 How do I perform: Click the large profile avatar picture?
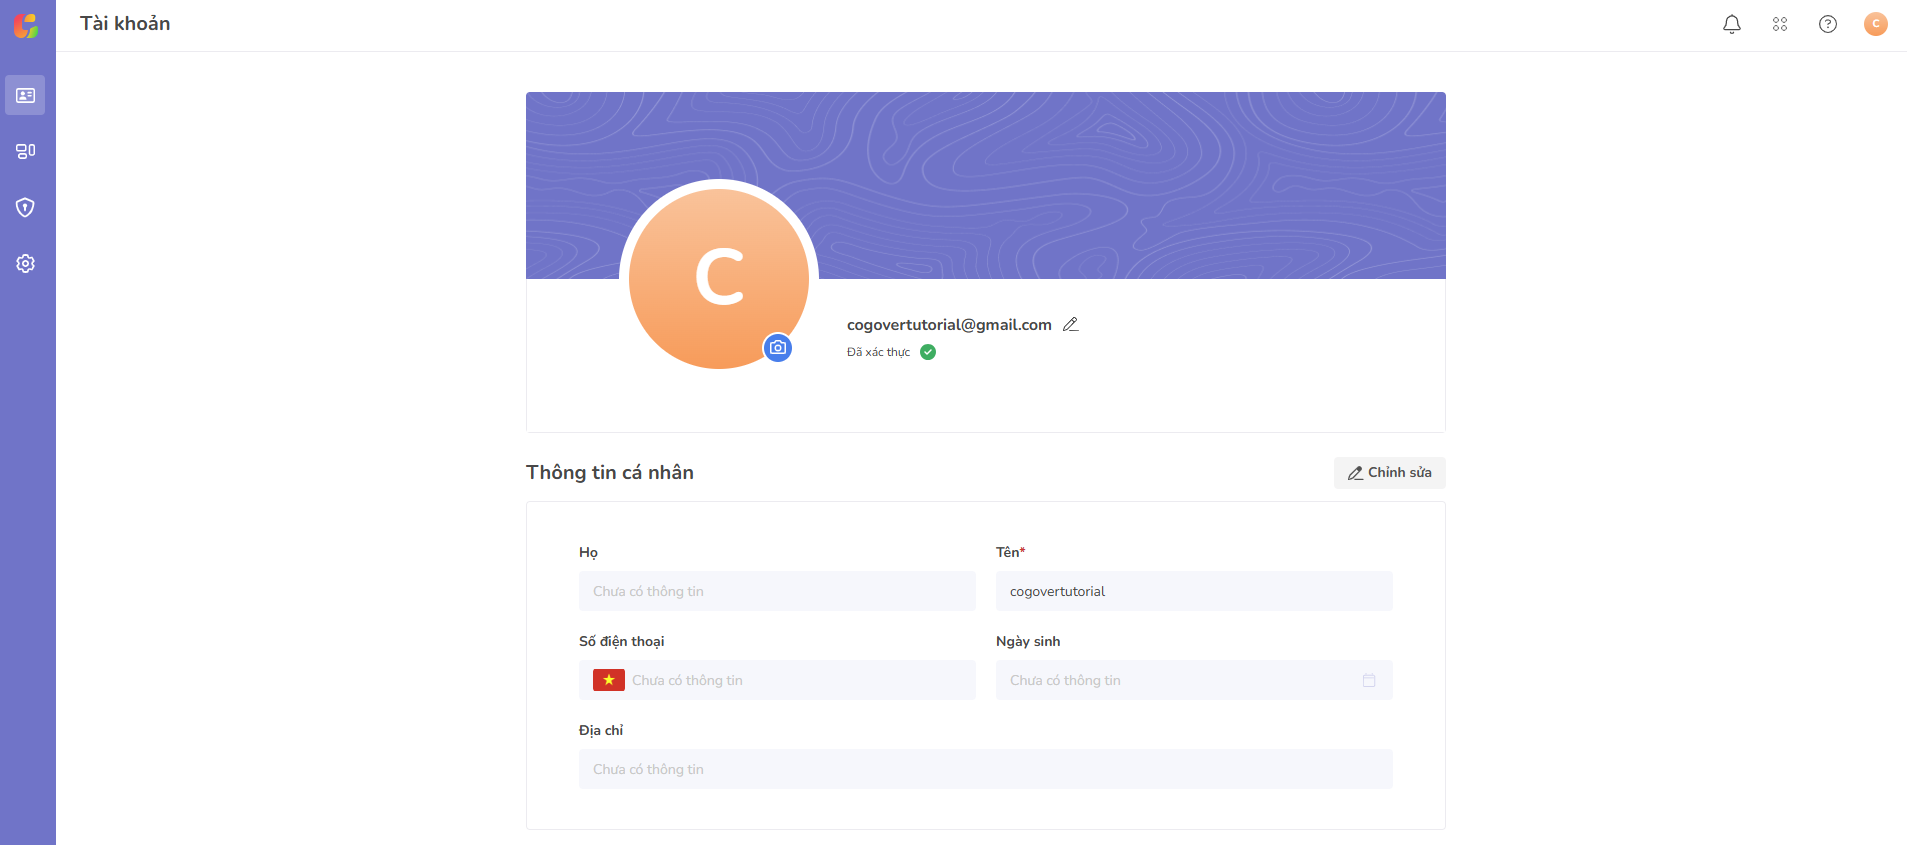[x=718, y=278]
